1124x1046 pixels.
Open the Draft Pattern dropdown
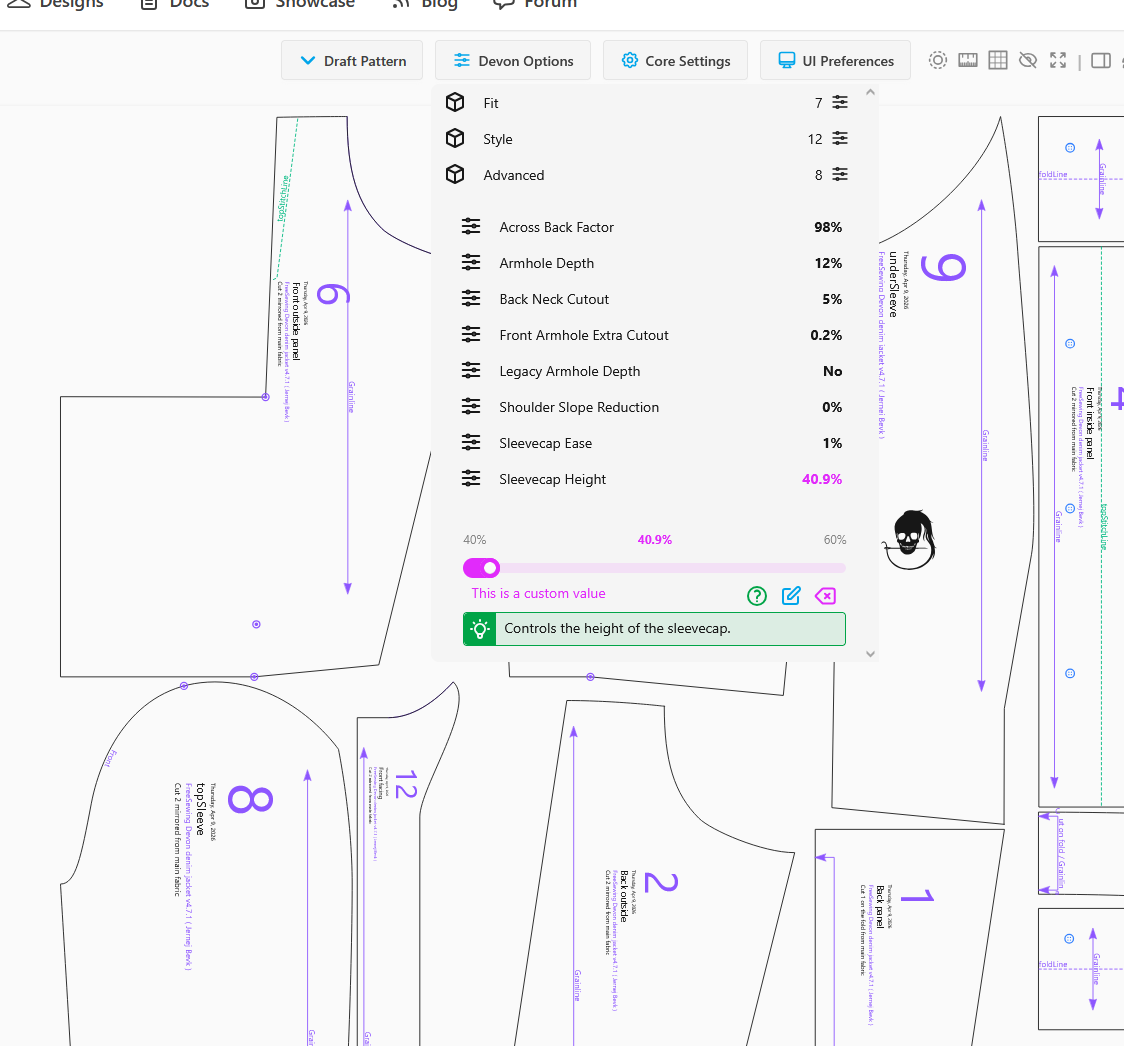click(x=352, y=61)
